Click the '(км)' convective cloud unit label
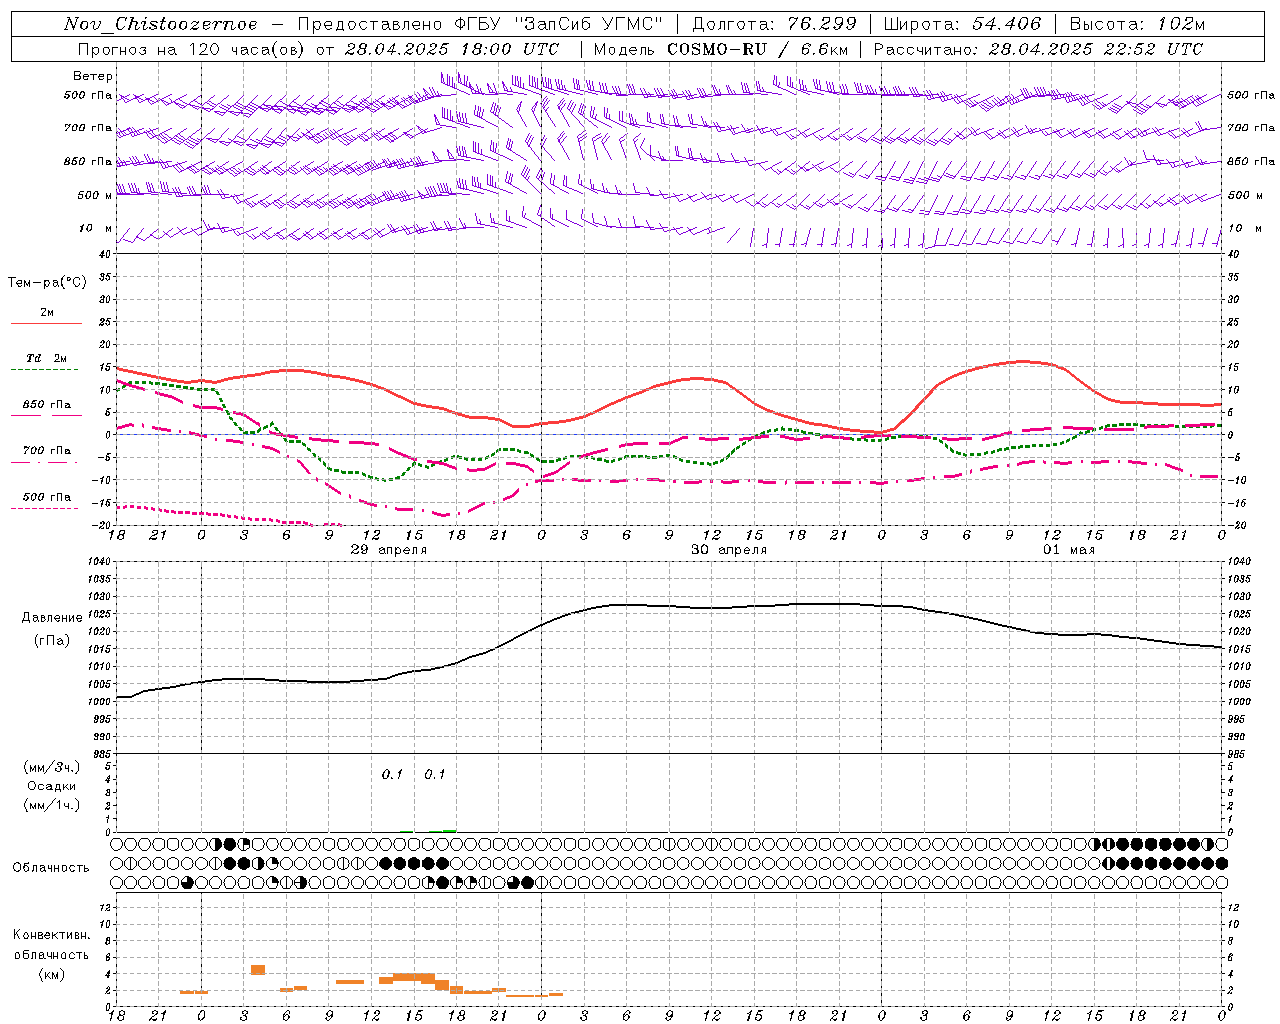Screen dimensions: 1280x1024 click(52, 974)
